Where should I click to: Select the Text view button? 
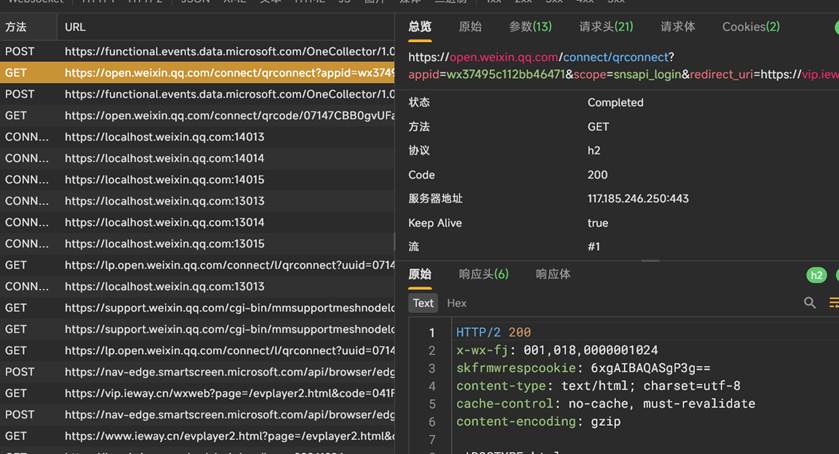423,303
